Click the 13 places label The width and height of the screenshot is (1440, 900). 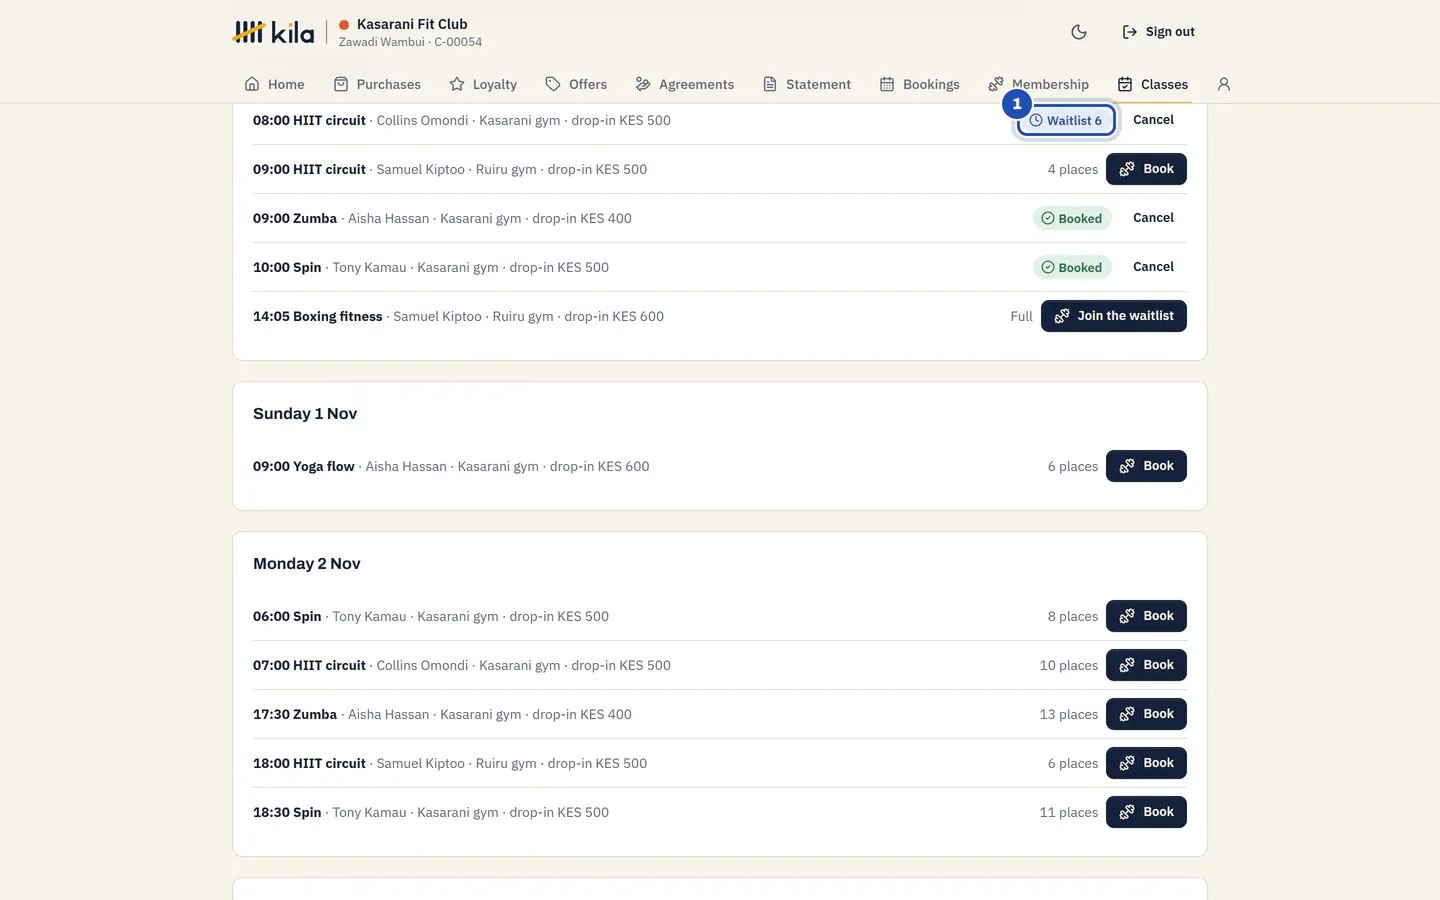coord(1069,714)
